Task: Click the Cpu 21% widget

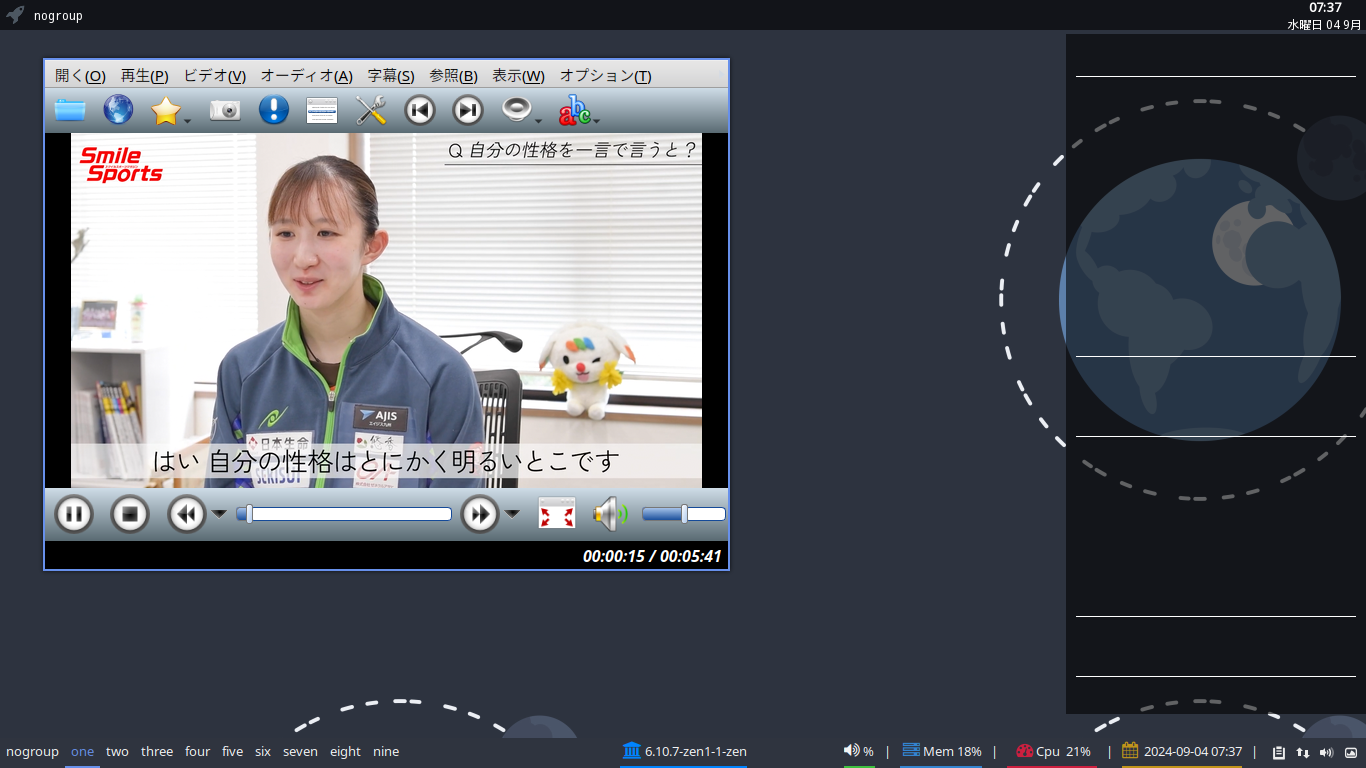Action: pyautogui.click(x=1053, y=751)
